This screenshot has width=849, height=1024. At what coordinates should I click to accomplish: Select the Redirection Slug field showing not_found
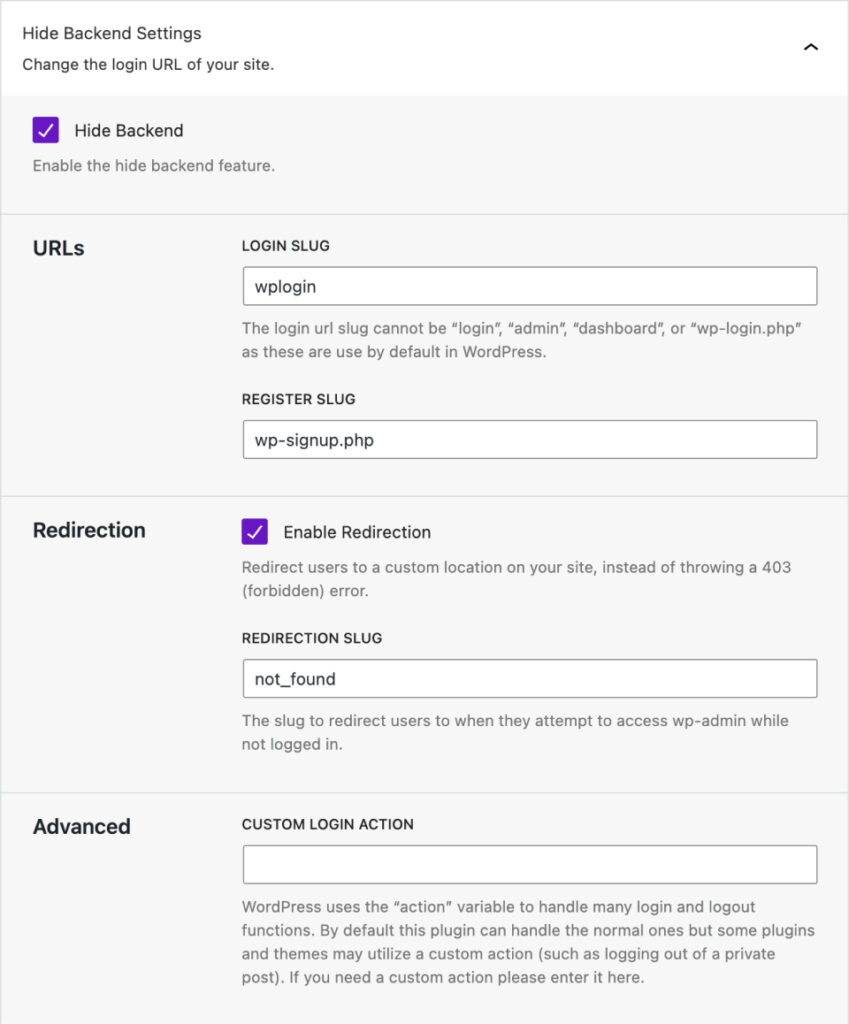click(x=529, y=679)
